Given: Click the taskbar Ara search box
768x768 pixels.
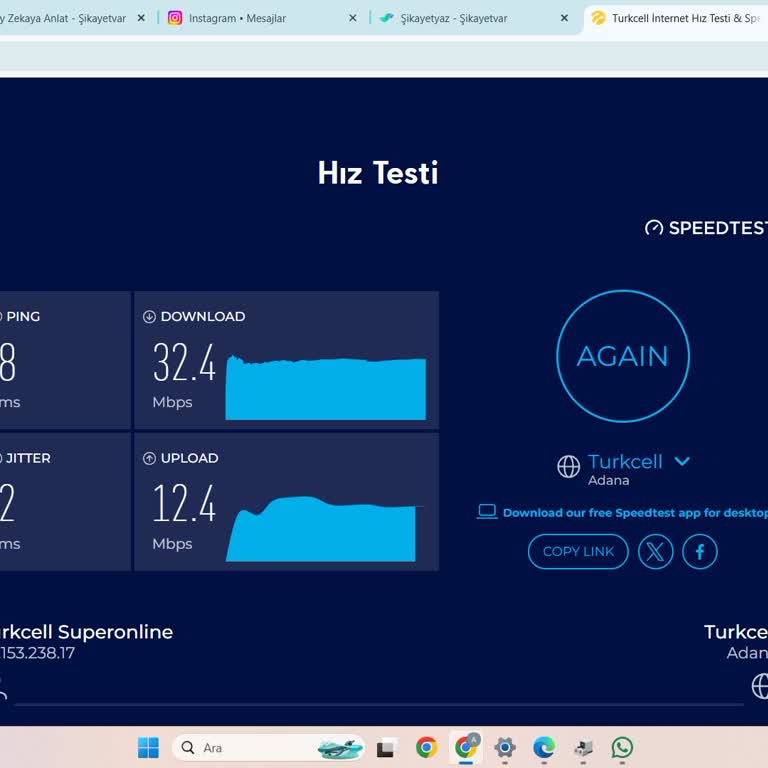Looking at the screenshot, I should click(x=268, y=747).
